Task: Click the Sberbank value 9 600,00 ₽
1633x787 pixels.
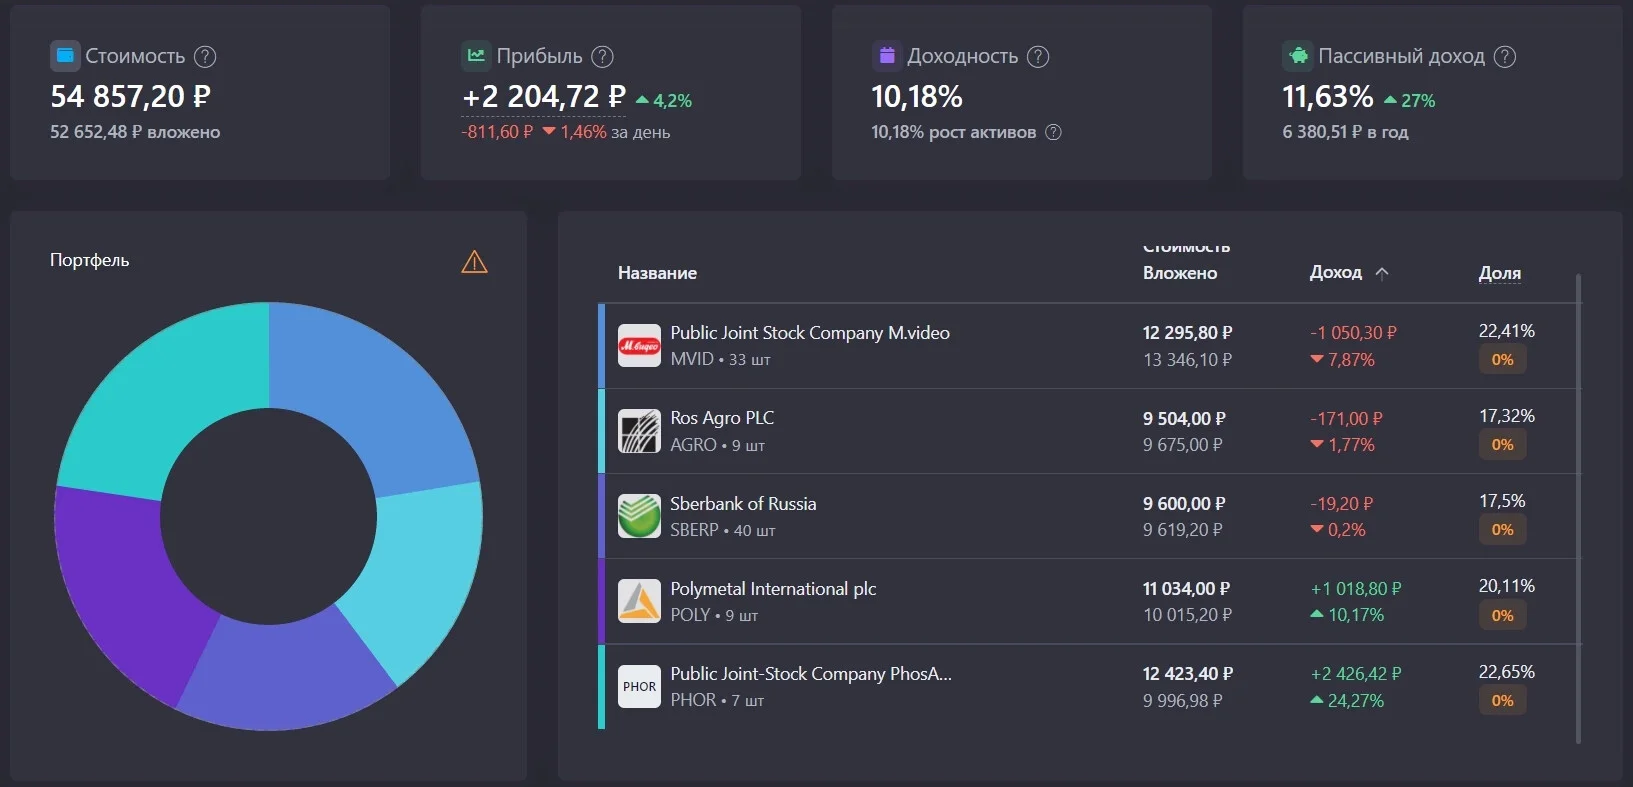Action: [1184, 504]
